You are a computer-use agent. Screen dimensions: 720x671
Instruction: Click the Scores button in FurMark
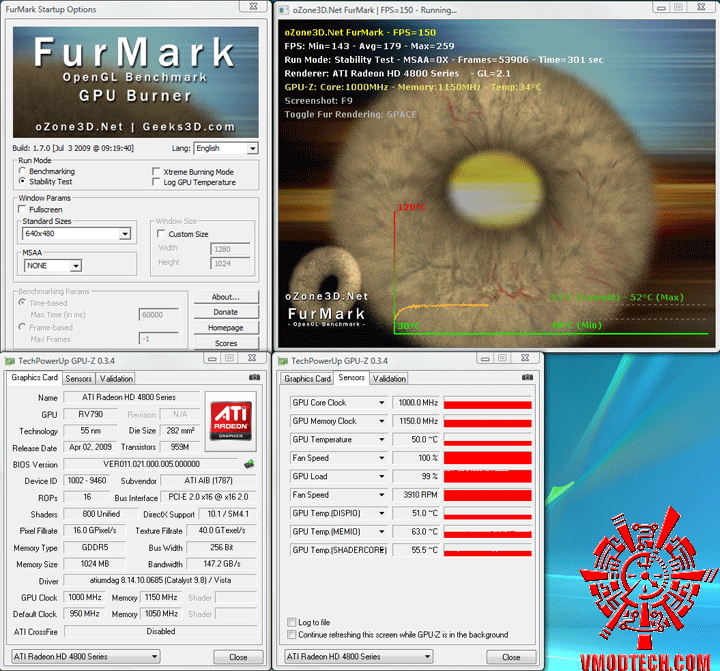click(x=226, y=343)
